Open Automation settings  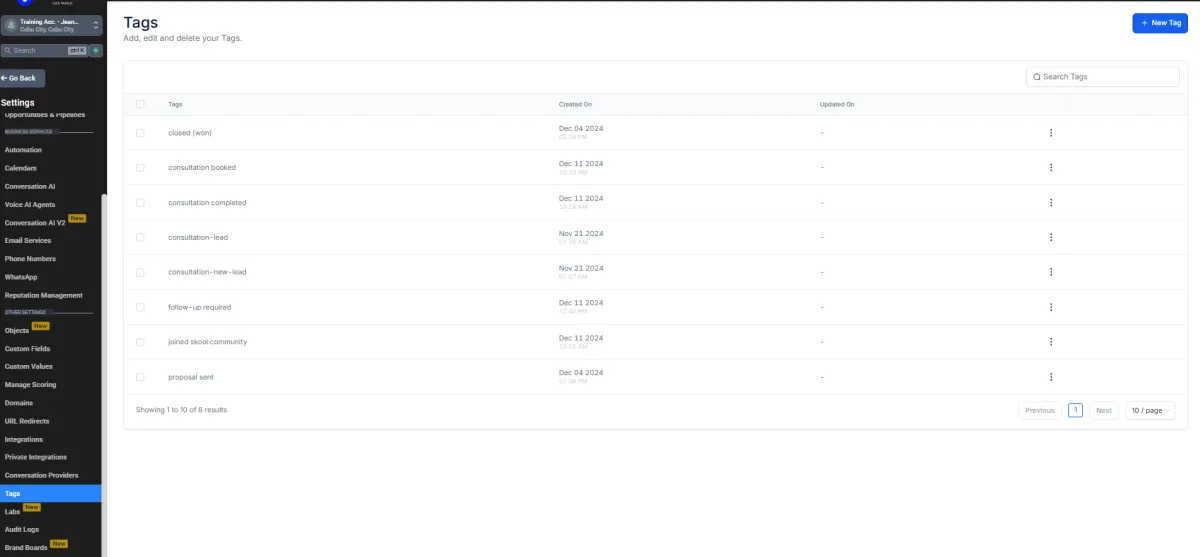[24, 150]
